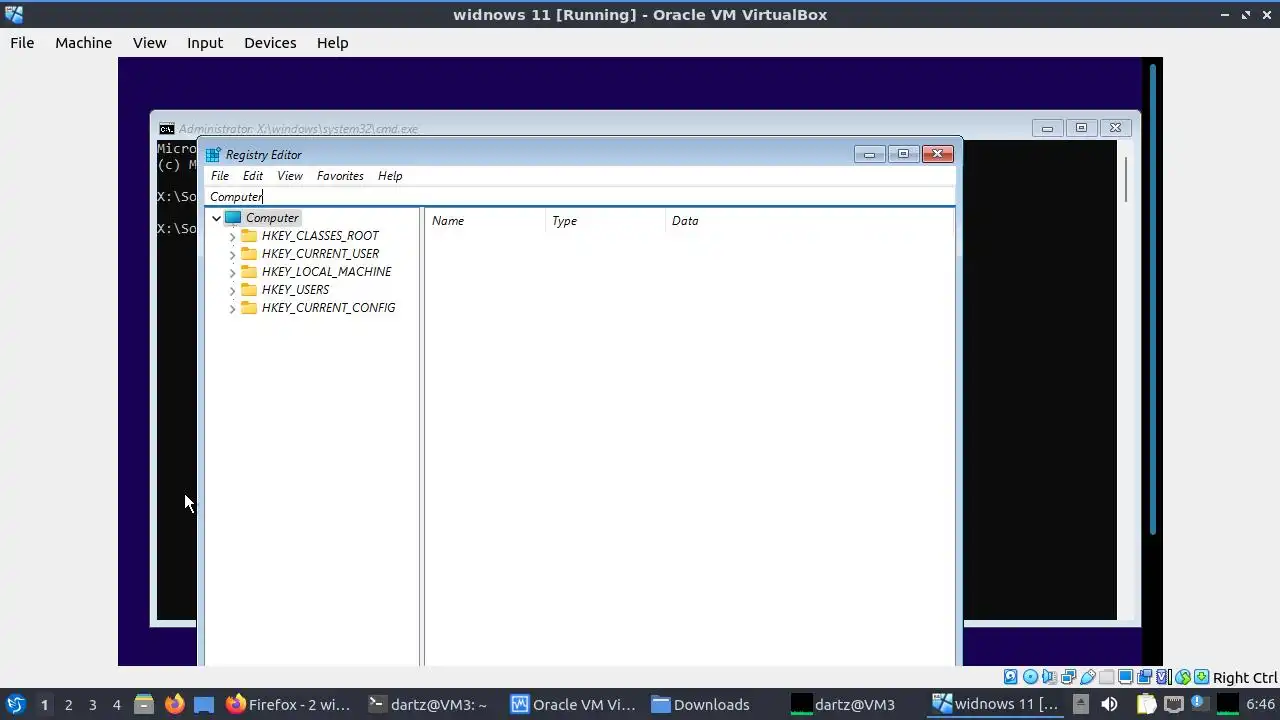Select HKEY_LOCAL_MACHINE in the tree
This screenshot has height=720, width=1280.
coord(326,272)
